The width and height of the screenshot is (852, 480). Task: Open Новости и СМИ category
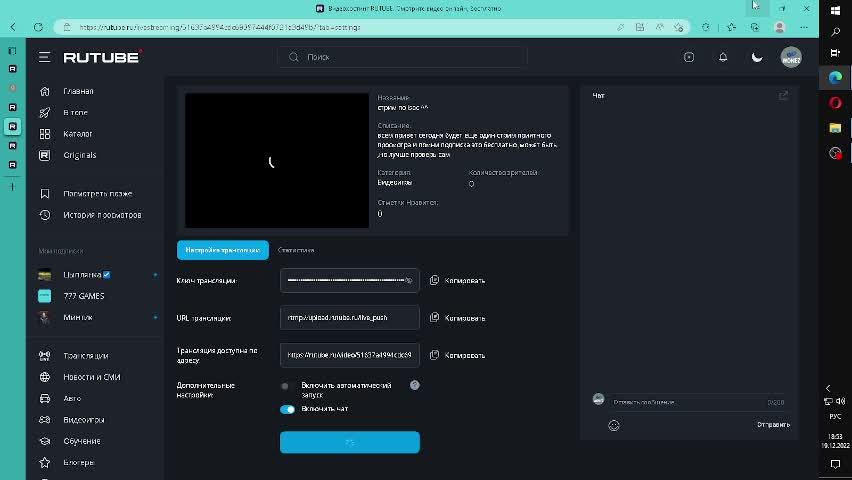[91, 377]
